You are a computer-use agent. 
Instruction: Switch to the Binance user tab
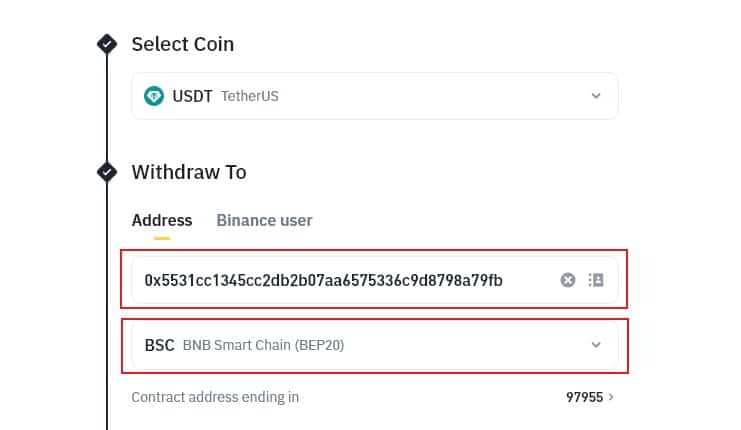[x=264, y=220]
